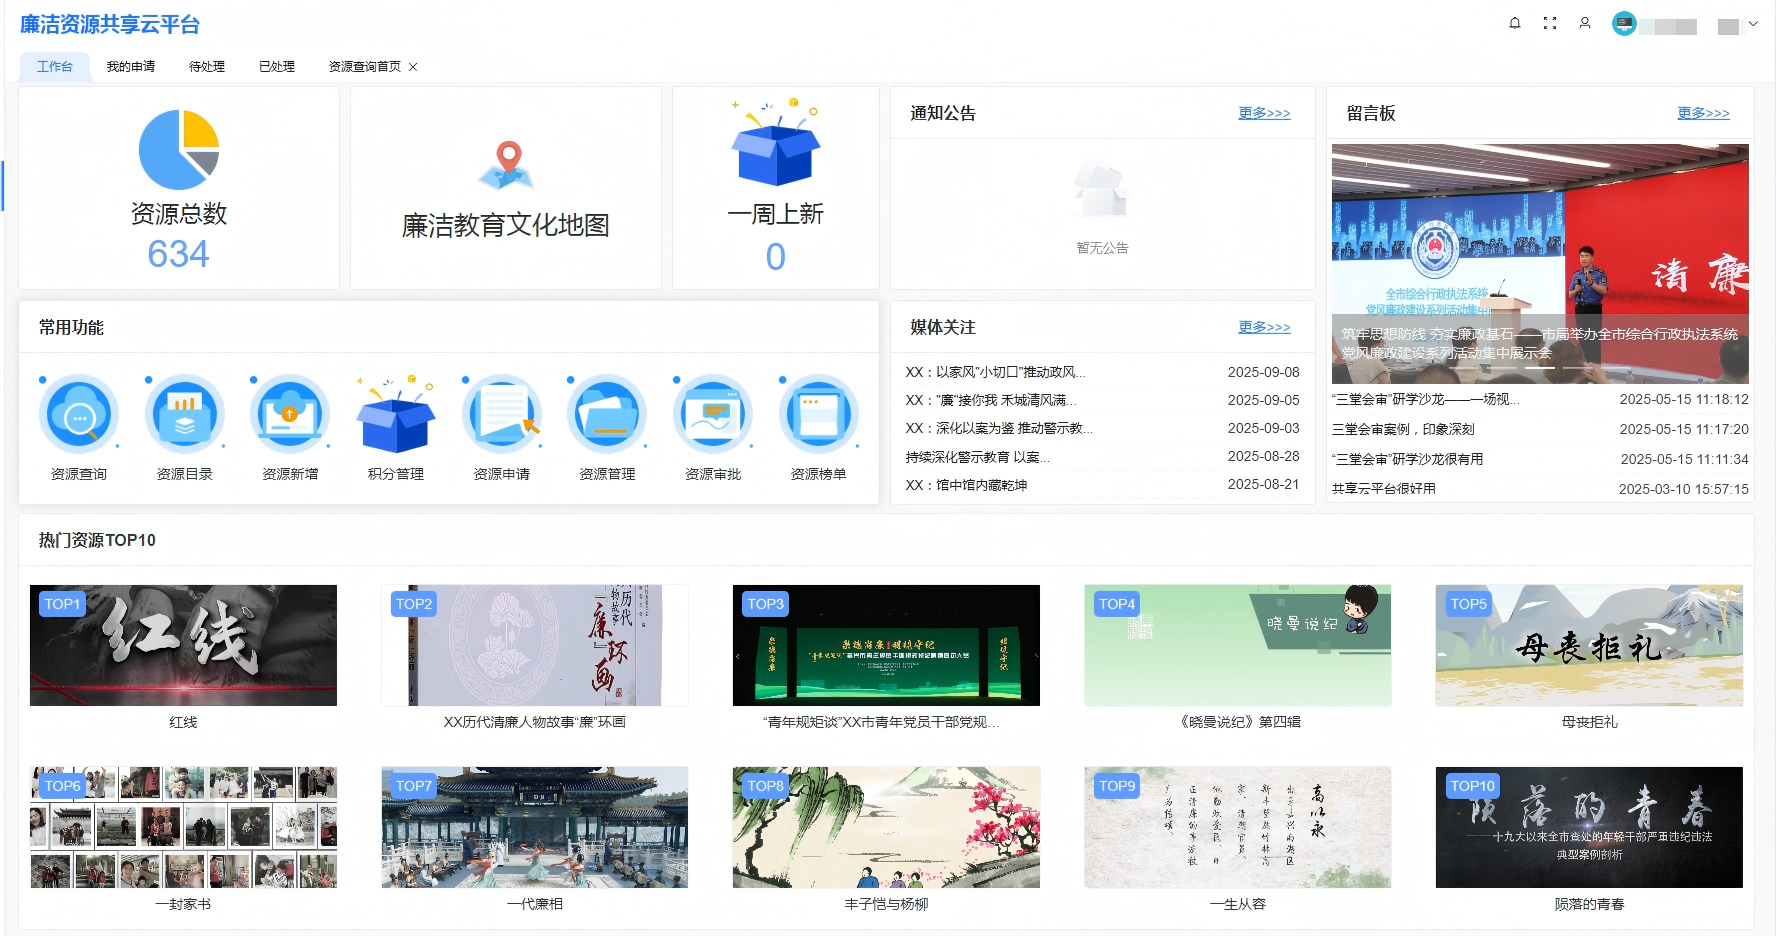Click 更多>>> link in 通知公告
Image resolution: width=1776 pixels, height=936 pixels.
(1264, 113)
